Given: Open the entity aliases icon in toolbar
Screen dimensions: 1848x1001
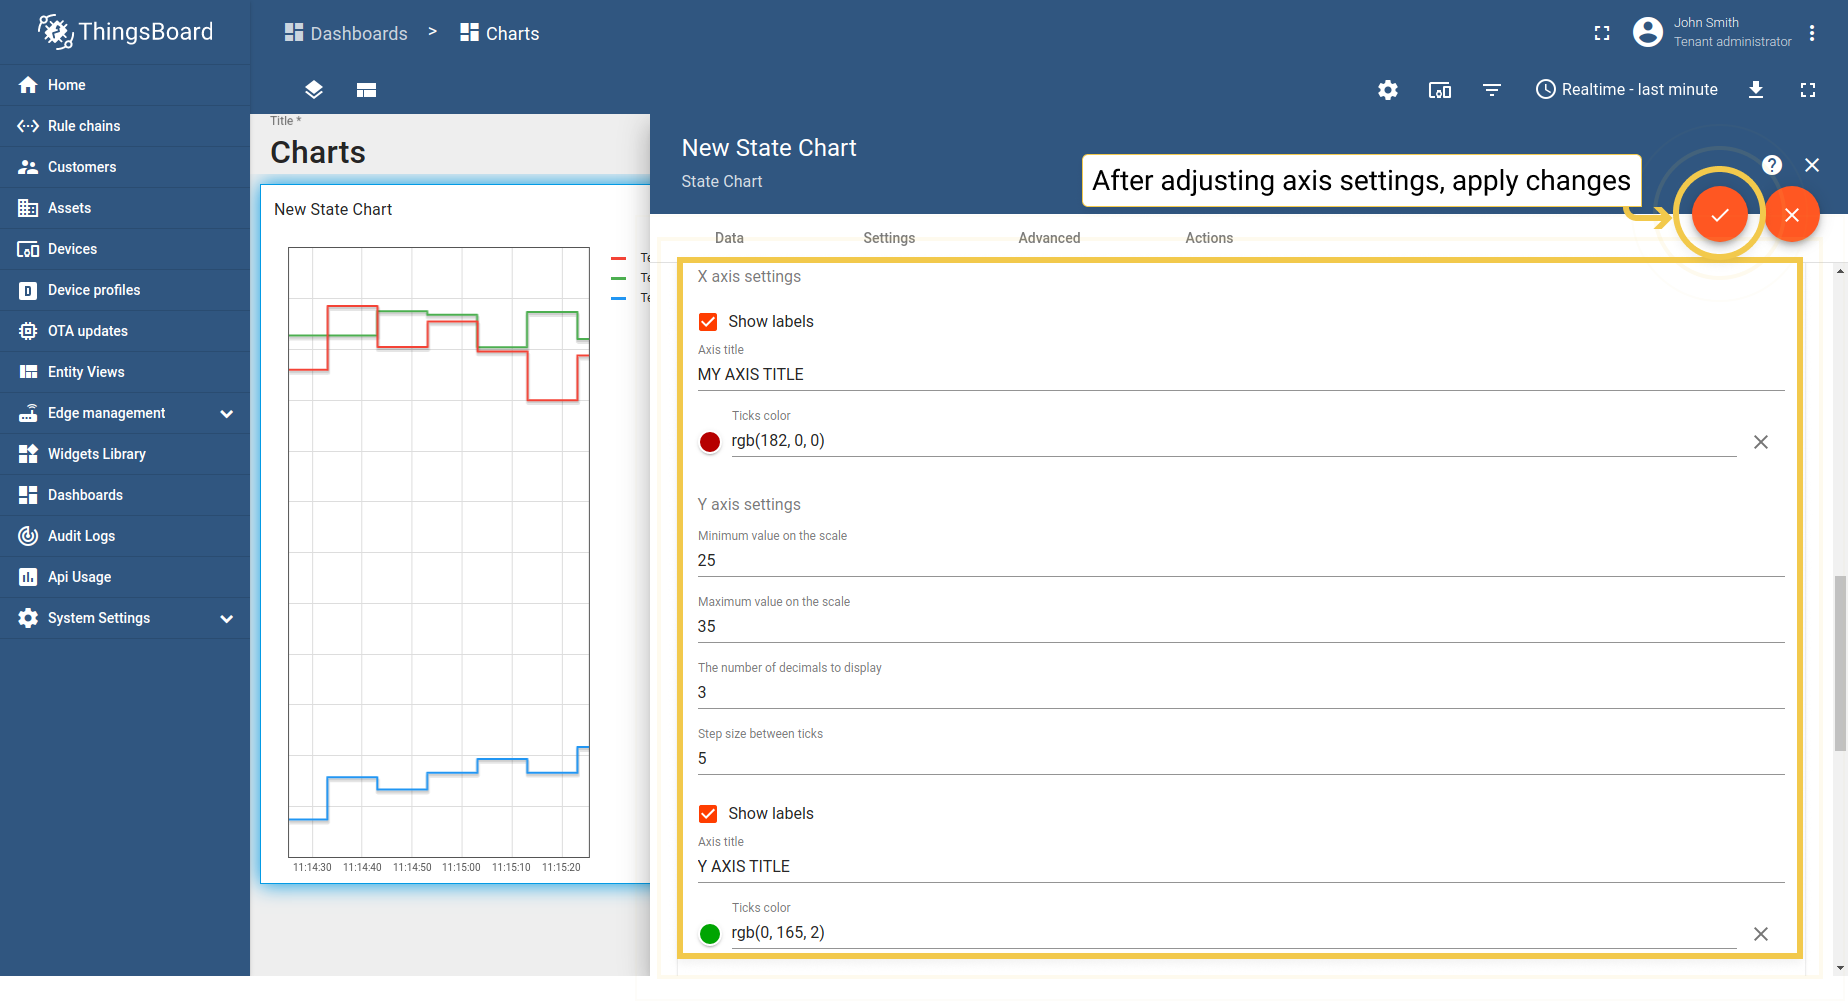Looking at the screenshot, I should 1439,90.
